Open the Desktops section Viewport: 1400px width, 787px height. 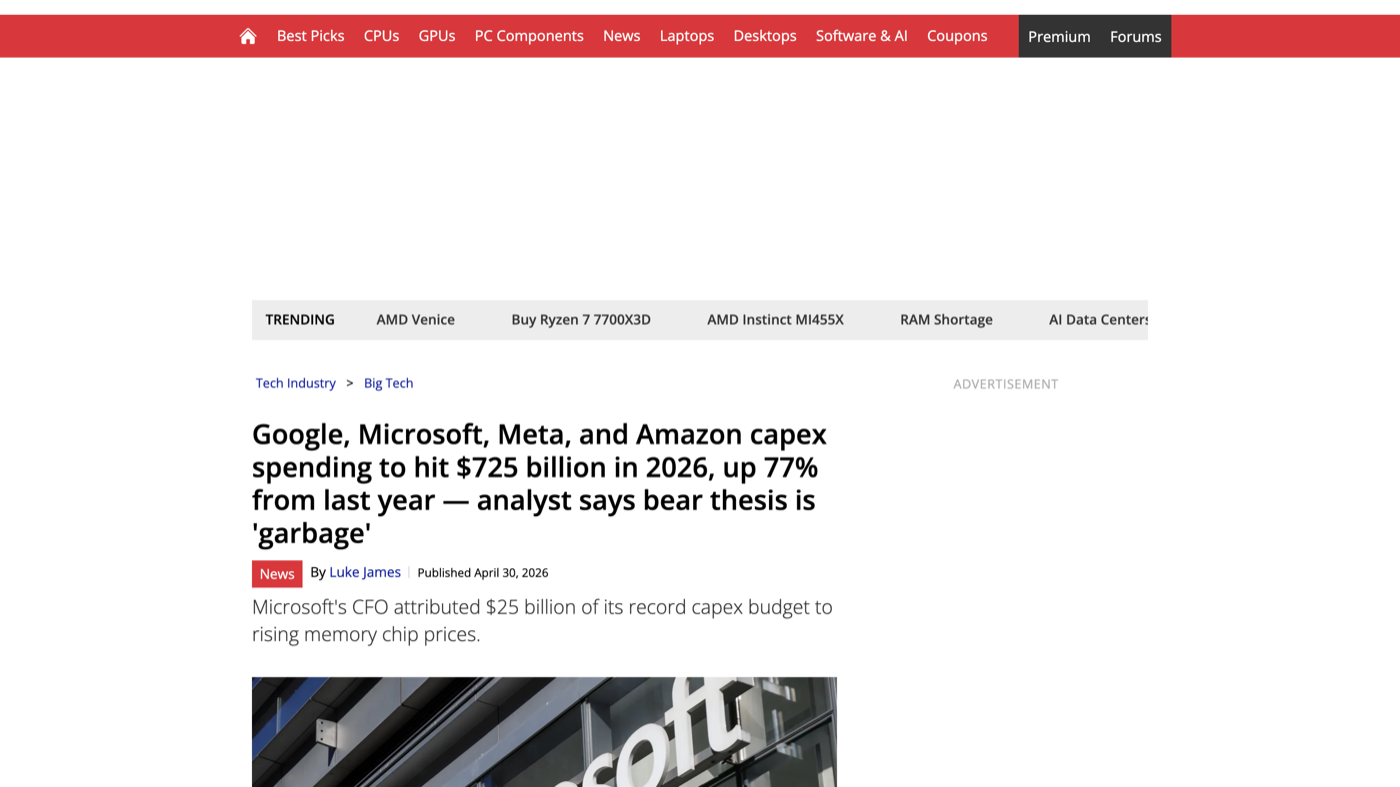[765, 36]
